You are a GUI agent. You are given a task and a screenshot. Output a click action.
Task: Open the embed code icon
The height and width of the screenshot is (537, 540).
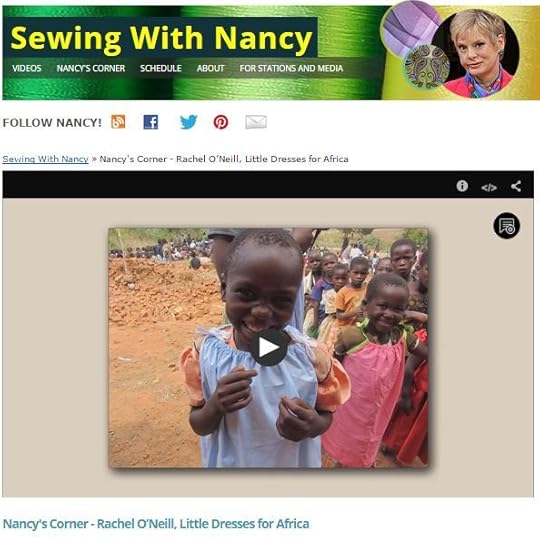[x=489, y=187]
